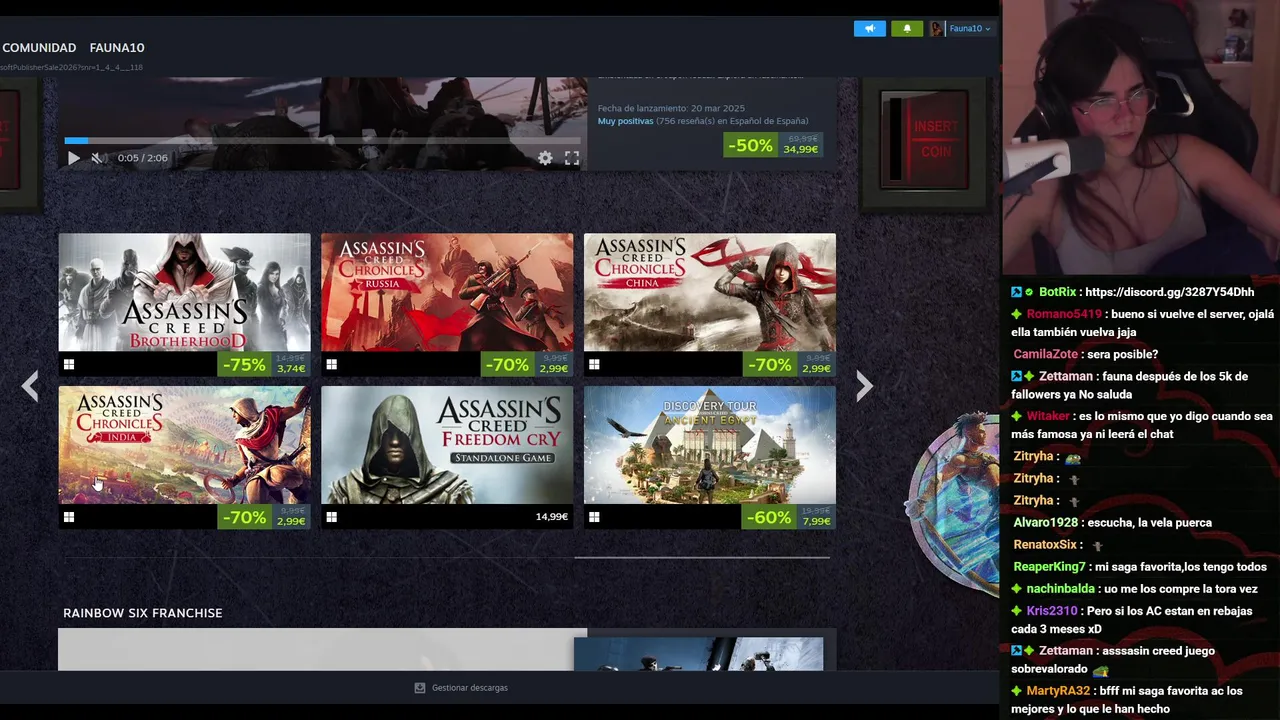Click Alvaro1928 username in chat
Image resolution: width=1280 pixels, height=720 pixels.
pyautogui.click(x=1045, y=522)
